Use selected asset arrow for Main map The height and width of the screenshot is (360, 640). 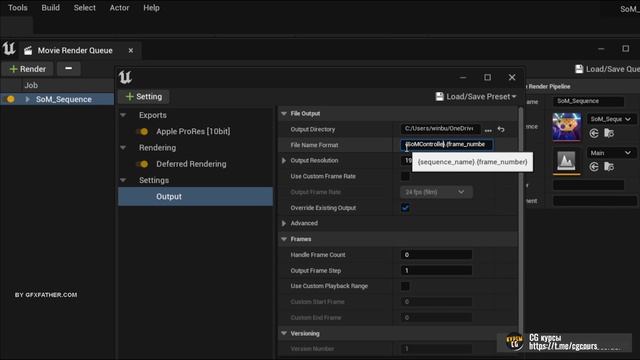click(x=594, y=167)
